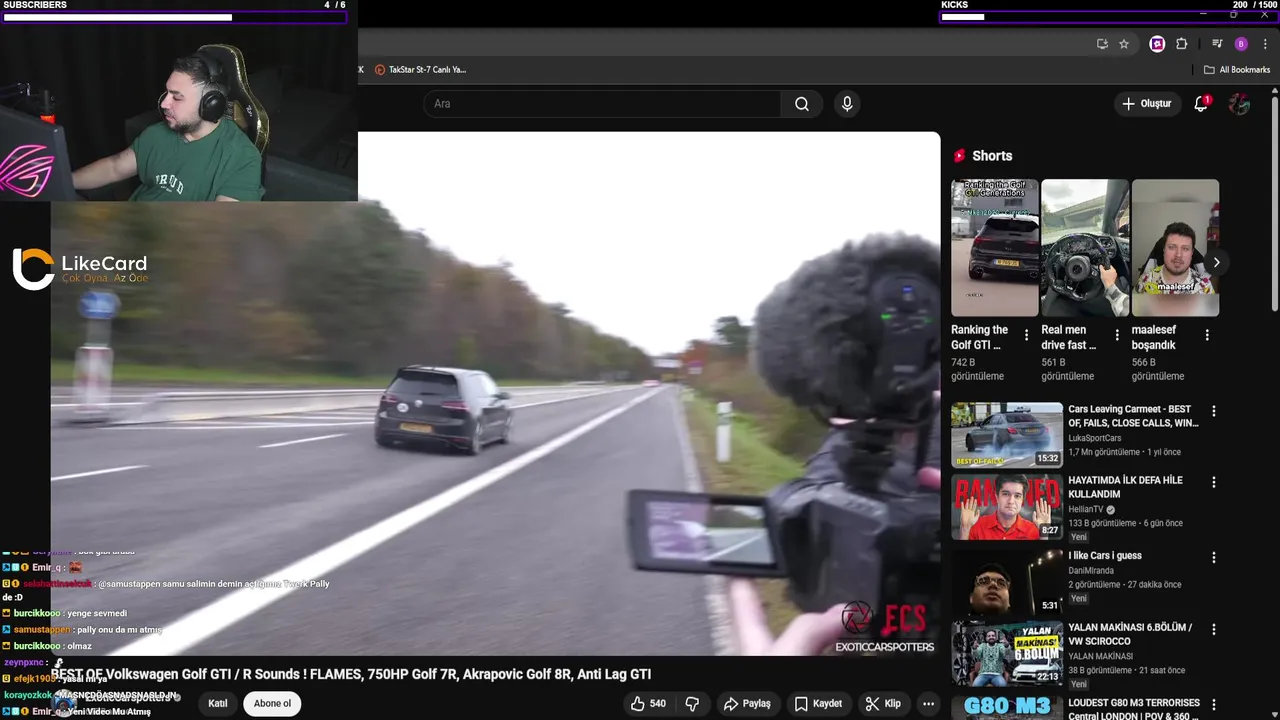Like the video with thumbs up
The width and height of the screenshot is (1280, 720).
[x=648, y=704]
